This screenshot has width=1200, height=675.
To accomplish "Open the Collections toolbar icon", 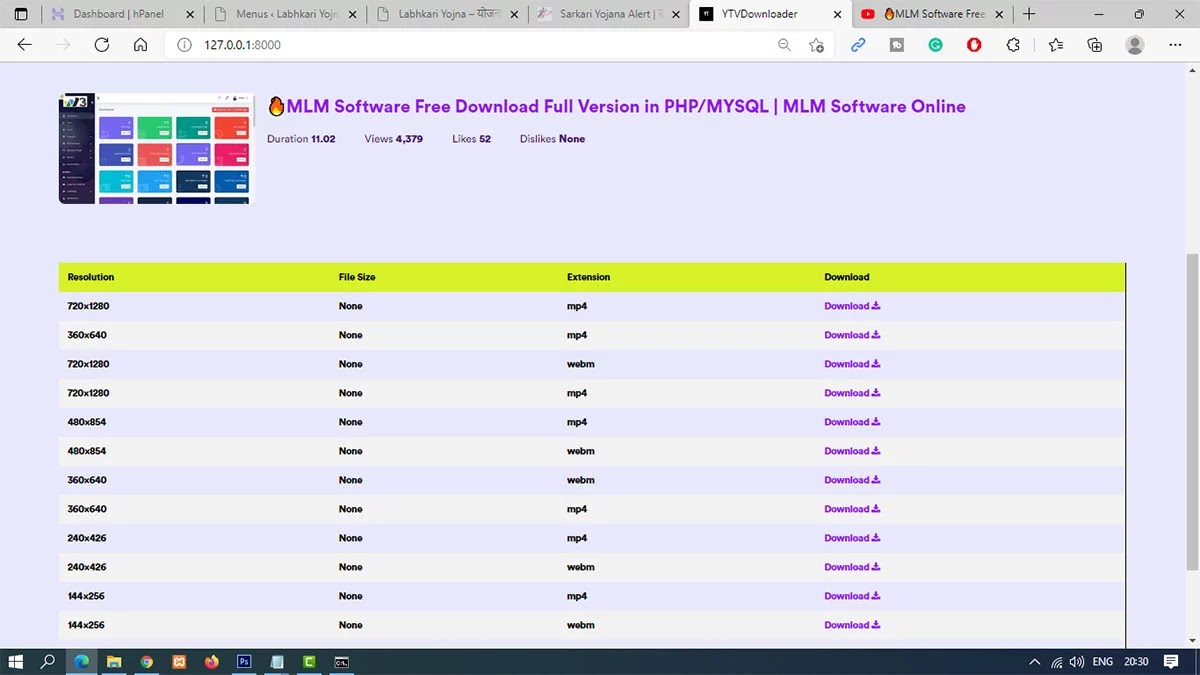I will pos(1095,45).
